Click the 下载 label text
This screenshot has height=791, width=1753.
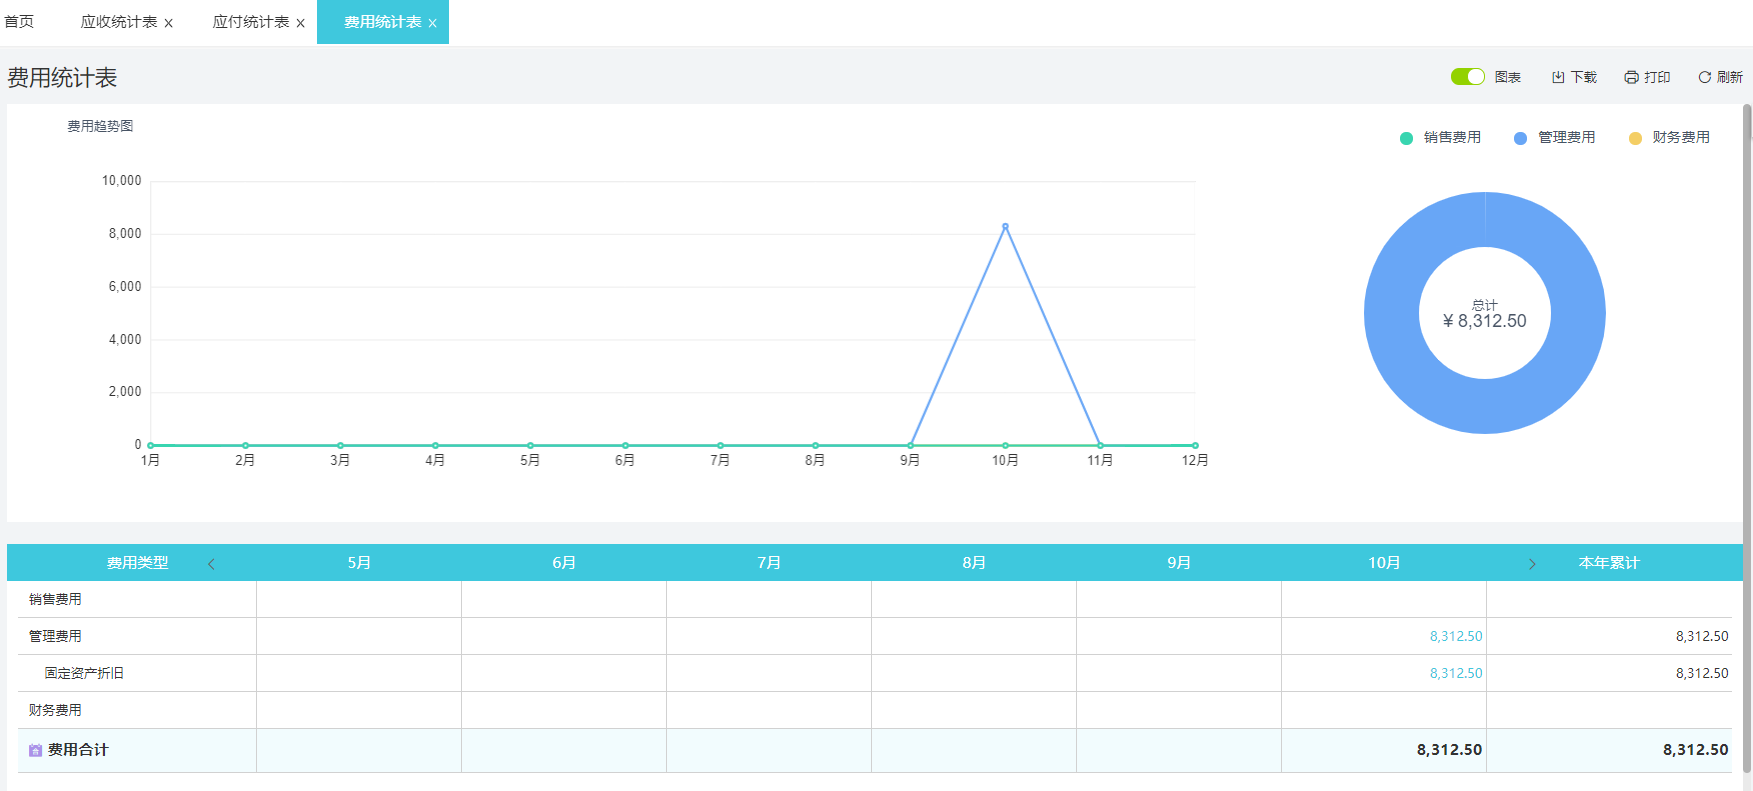click(x=1584, y=77)
